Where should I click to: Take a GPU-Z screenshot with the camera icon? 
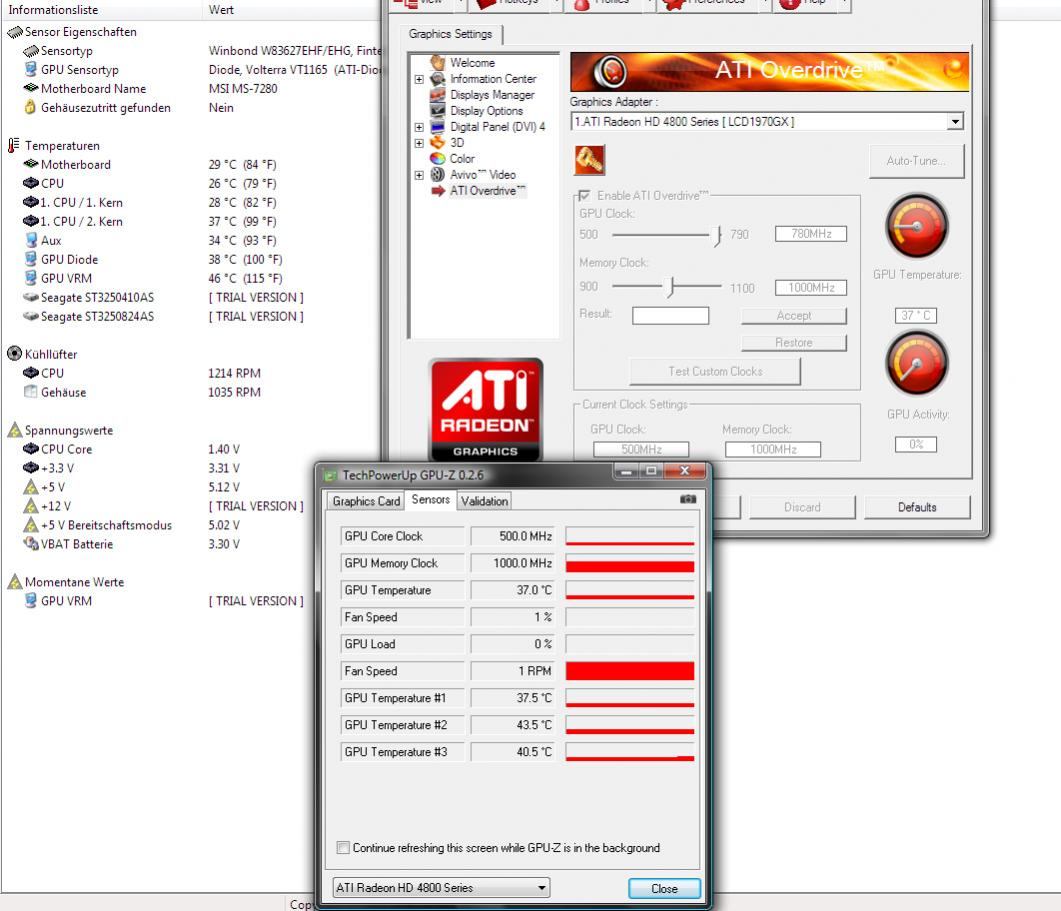pyautogui.click(x=688, y=499)
